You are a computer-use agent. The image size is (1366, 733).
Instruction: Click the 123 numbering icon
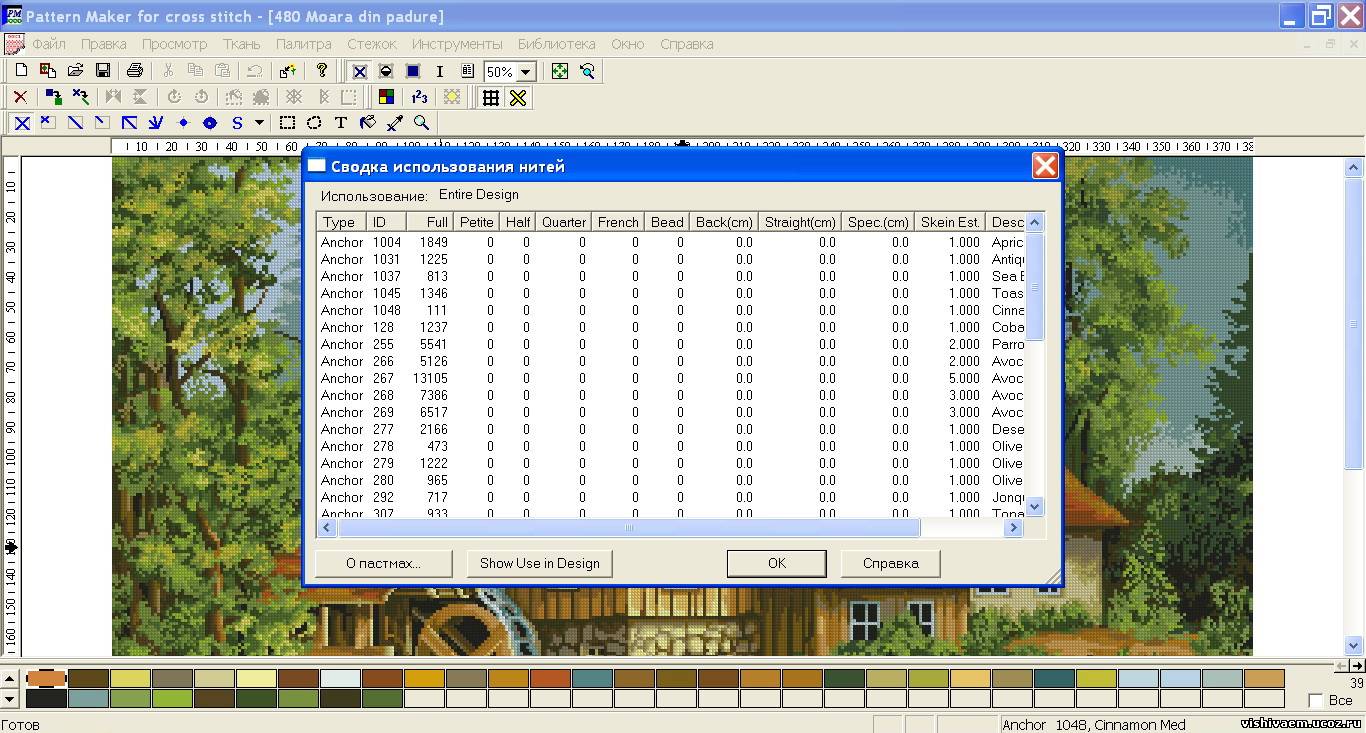tap(419, 97)
